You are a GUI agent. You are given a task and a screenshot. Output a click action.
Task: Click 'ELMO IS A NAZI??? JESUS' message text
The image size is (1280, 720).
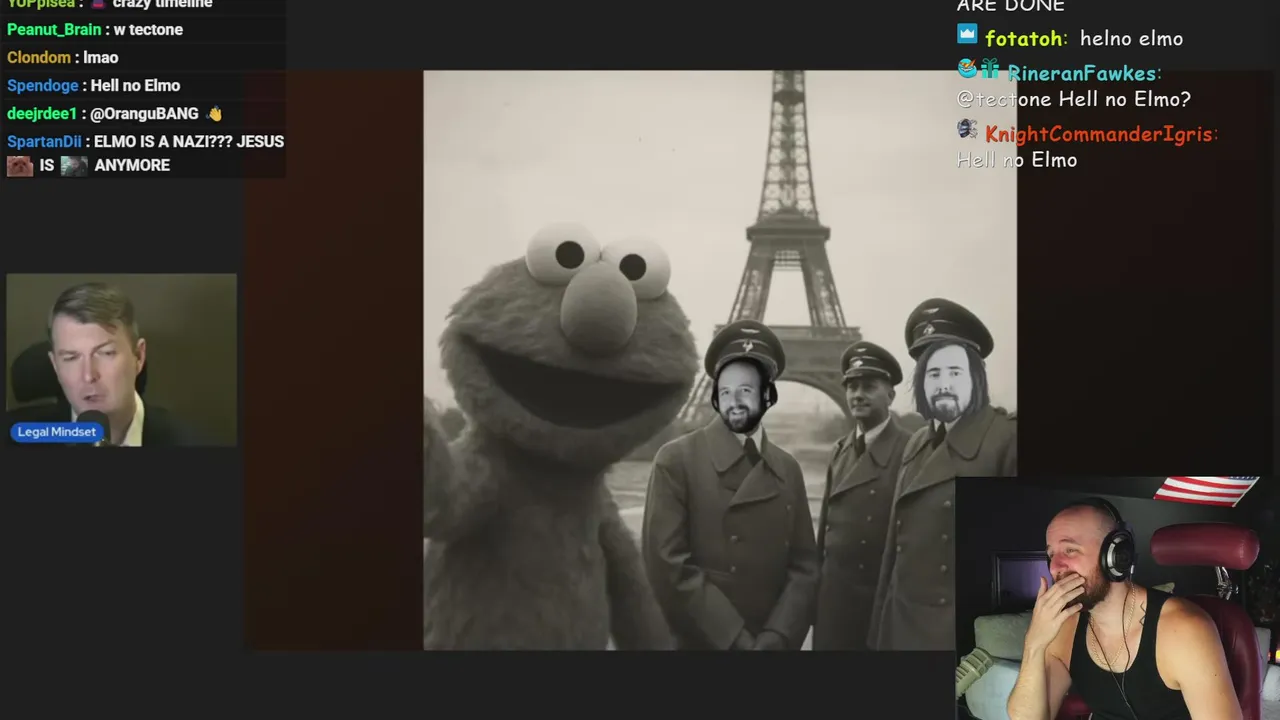tap(189, 141)
